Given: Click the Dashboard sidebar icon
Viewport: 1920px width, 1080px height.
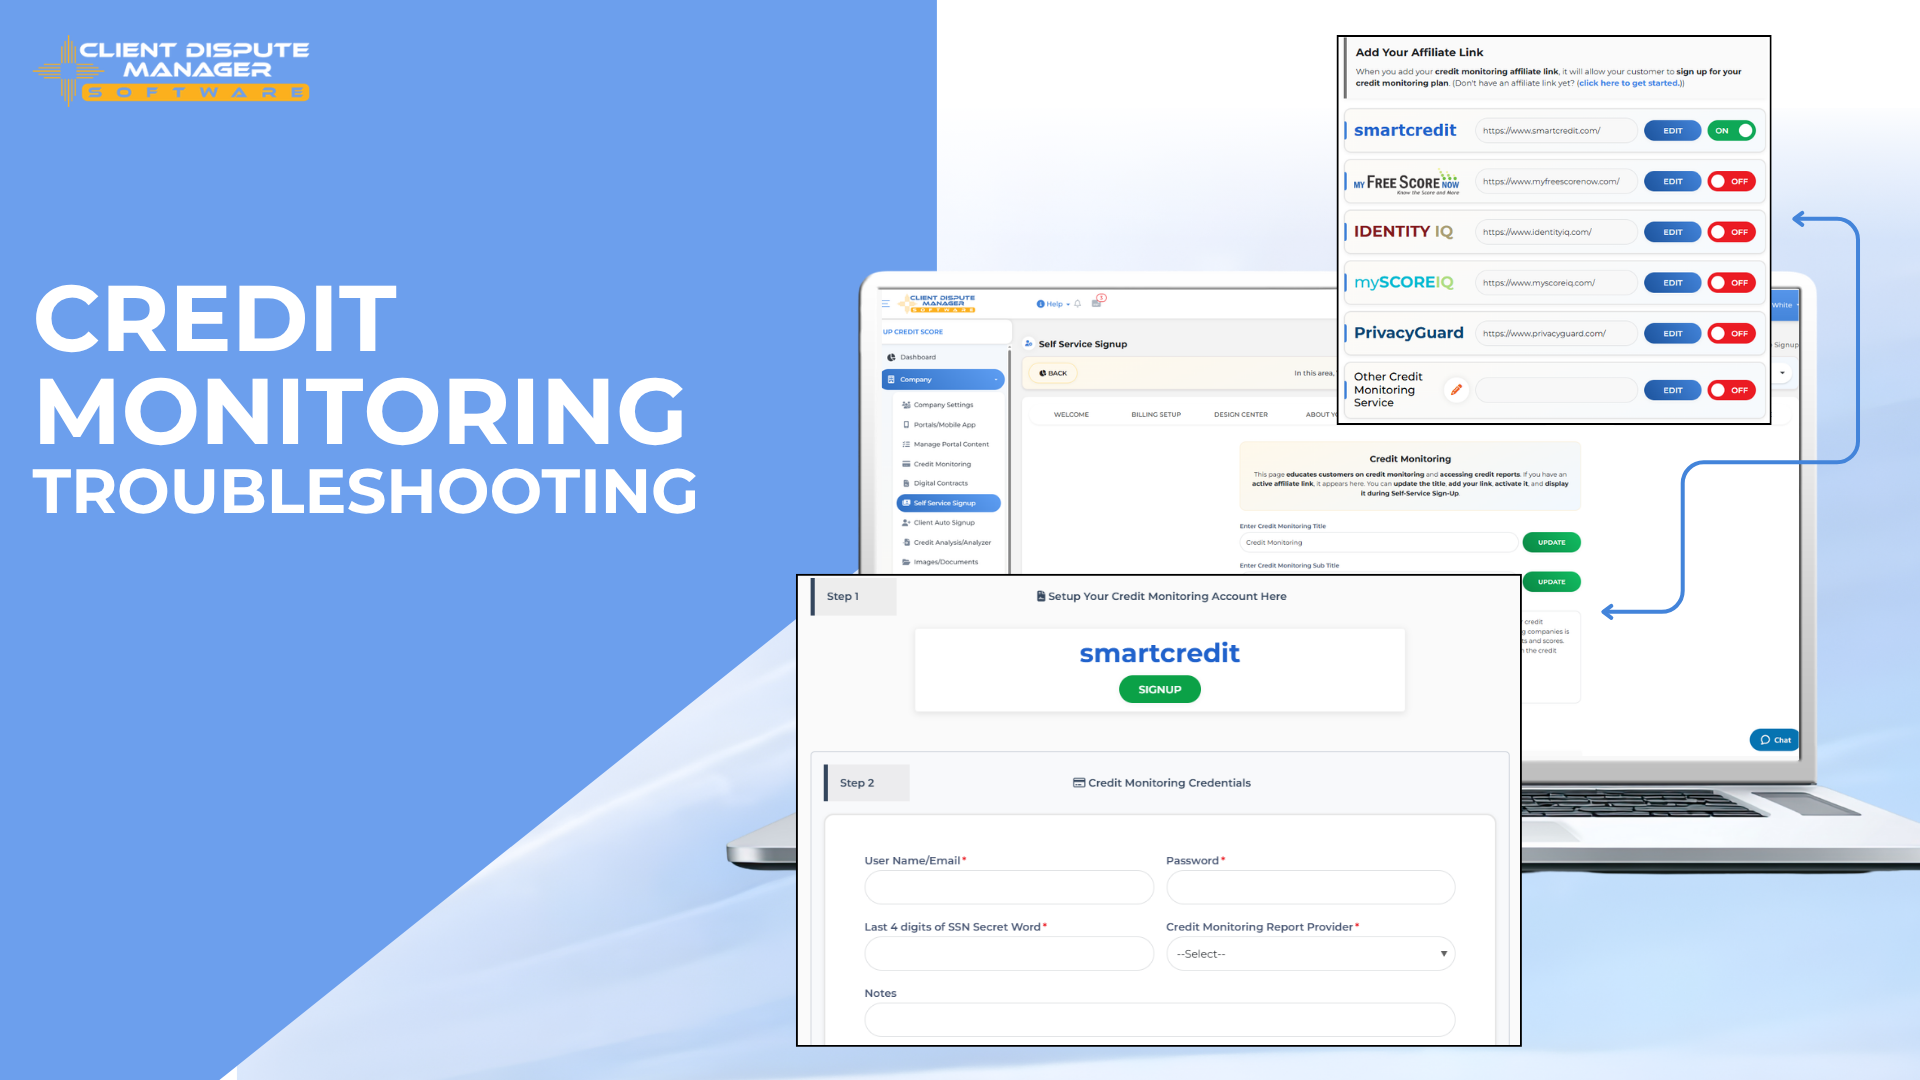Looking at the screenshot, I should (891, 357).
